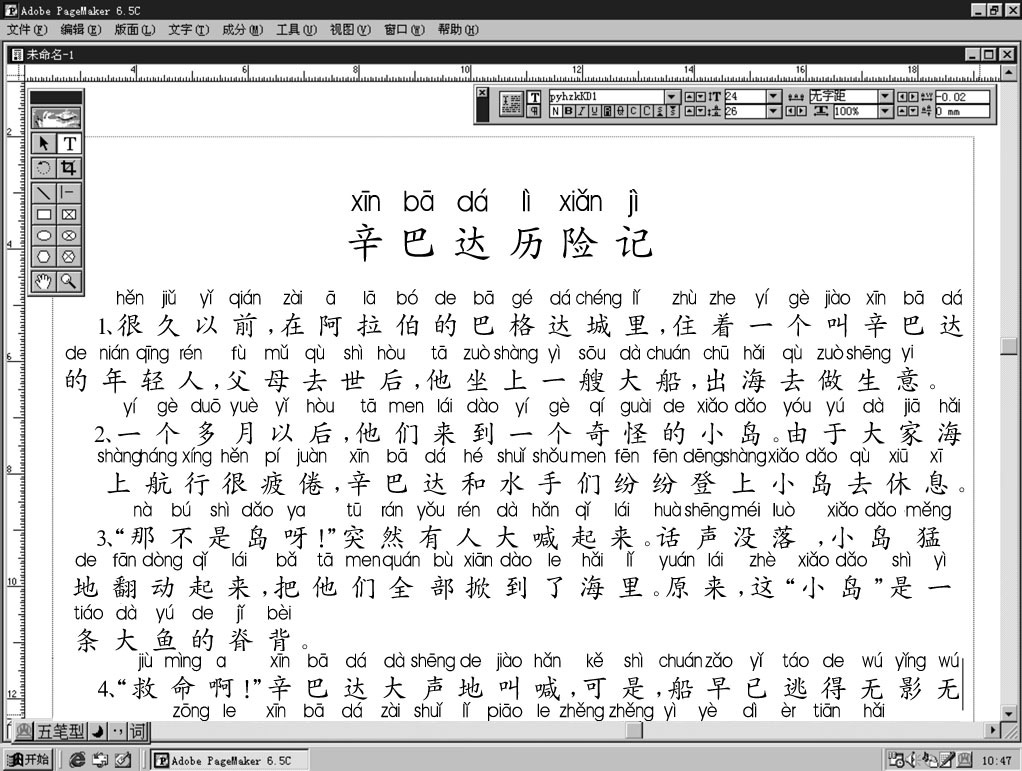
Task: Toggle Italic type style button
Action: 581,111
